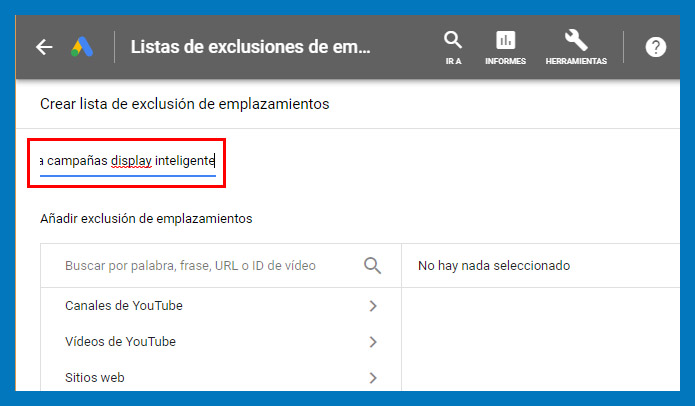The height and width of the screenshot is (406, 695).
Task: Select the Vídeos de YouTube row
Action: (x=221, y=342)
